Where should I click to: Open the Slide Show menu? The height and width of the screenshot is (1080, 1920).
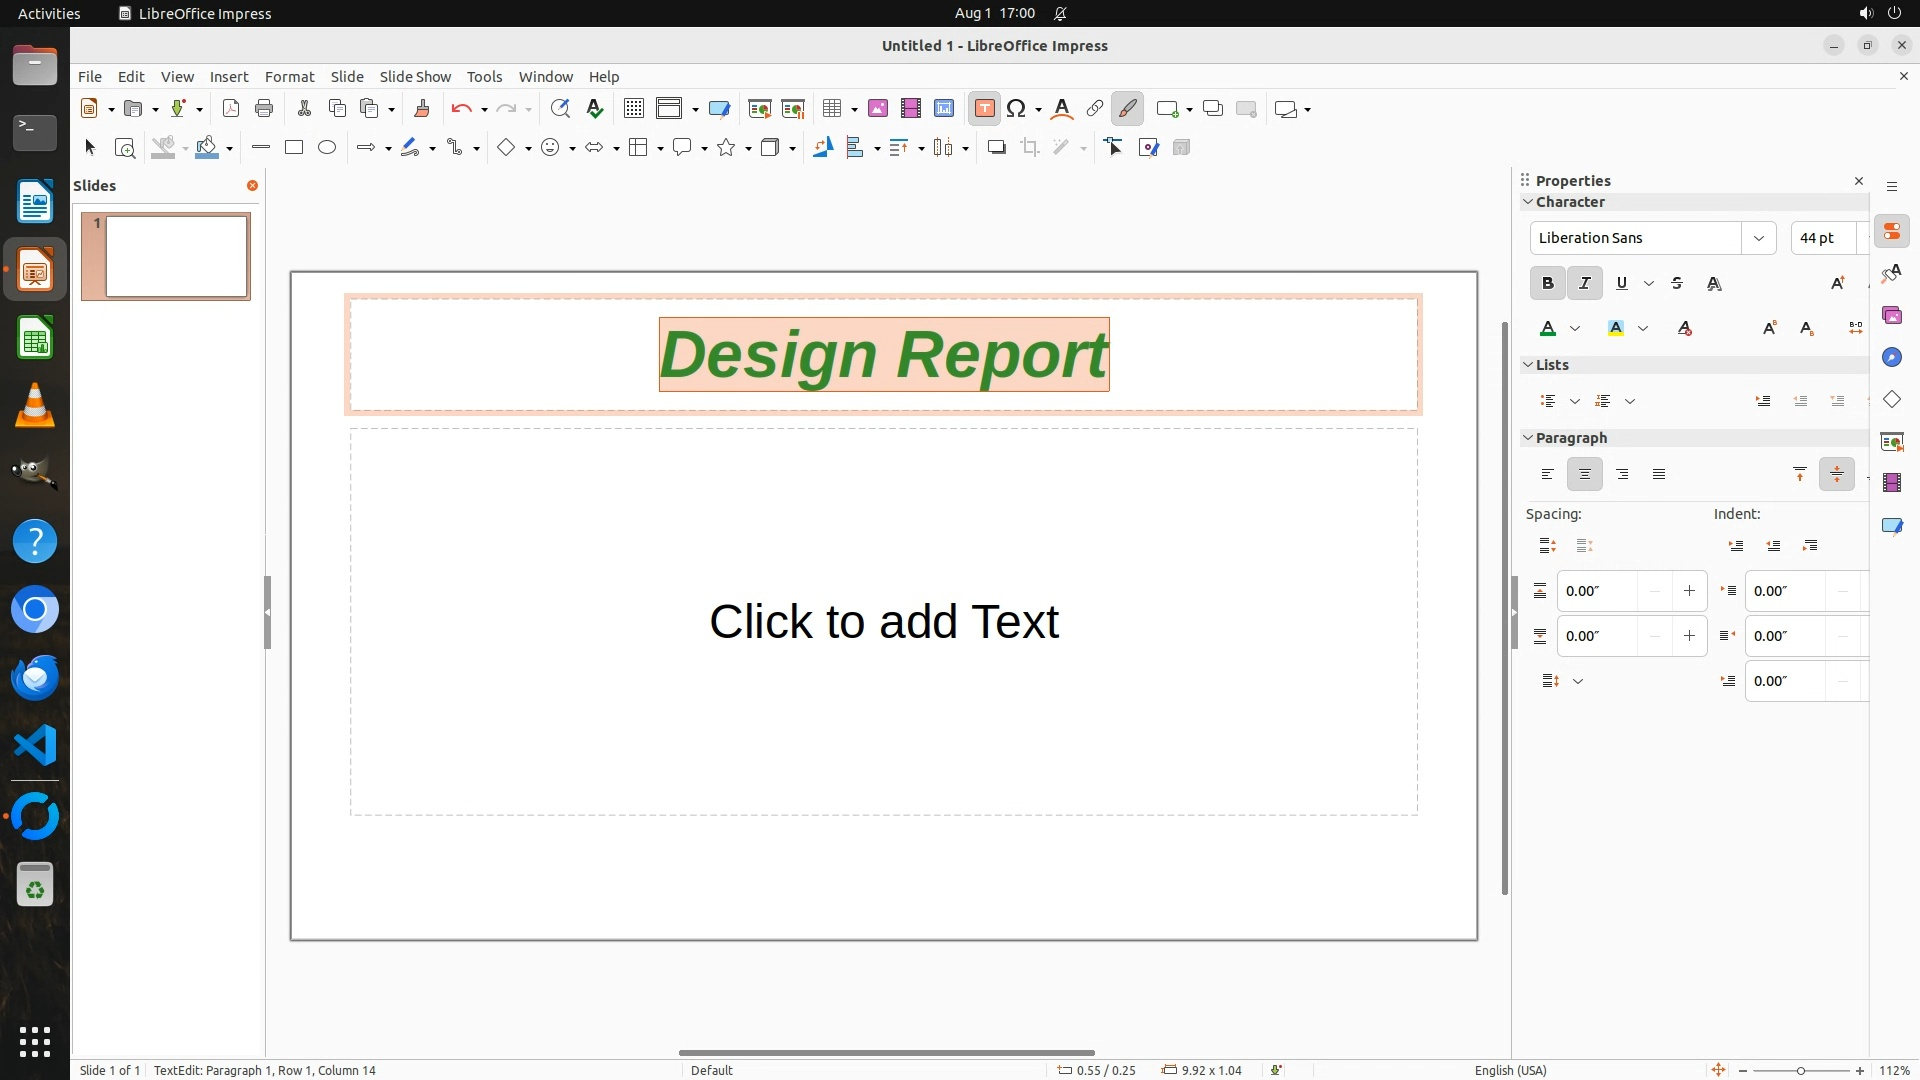[415, 77]
